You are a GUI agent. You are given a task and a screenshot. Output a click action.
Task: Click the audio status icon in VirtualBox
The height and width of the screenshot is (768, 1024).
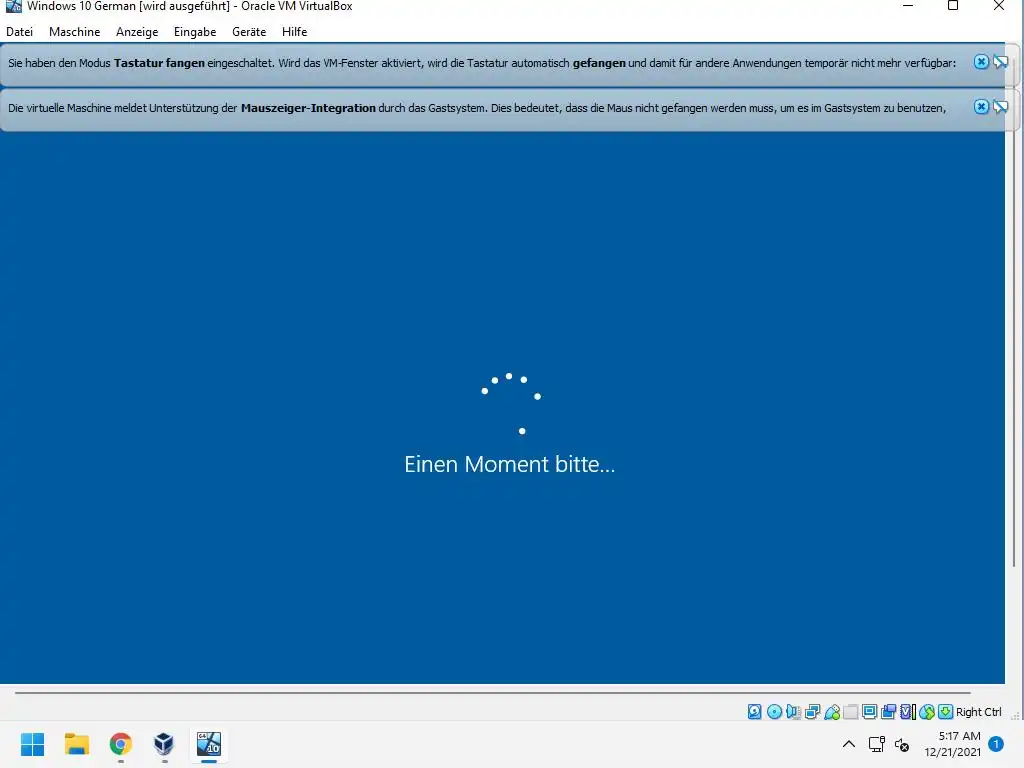pyautogui.click(x=793, y=712)
